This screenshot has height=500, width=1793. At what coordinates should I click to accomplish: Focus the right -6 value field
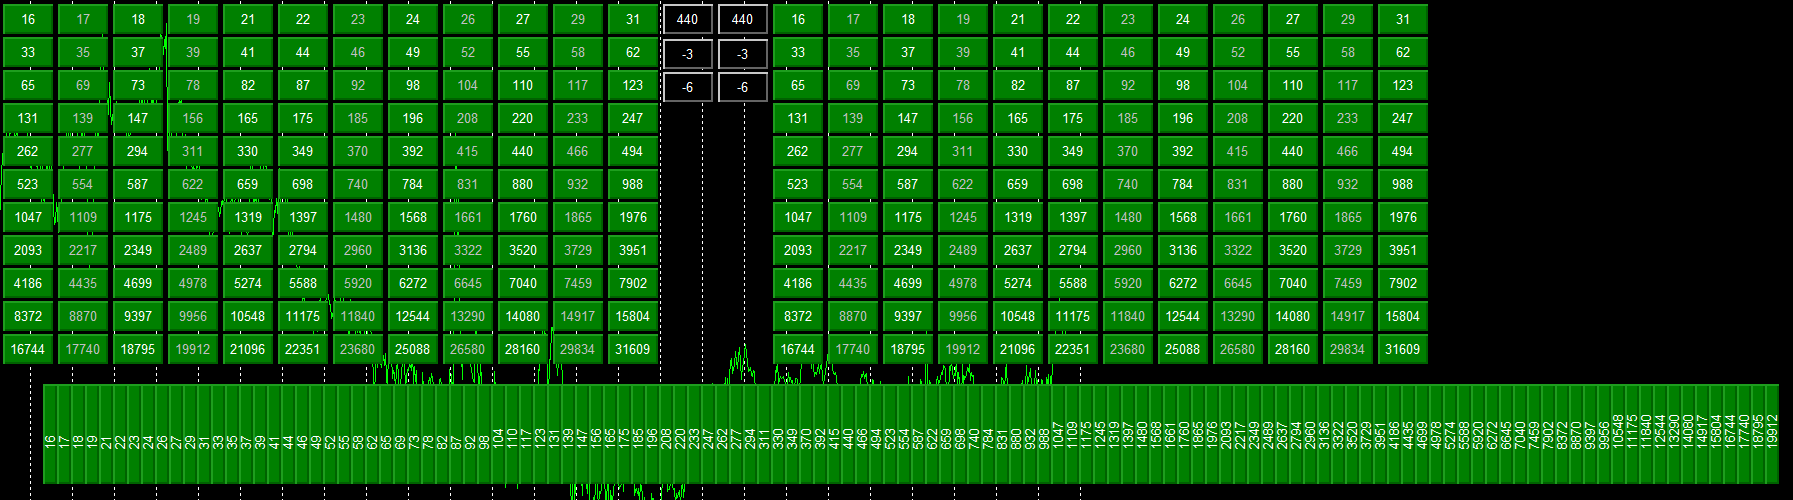click(743, 87)
